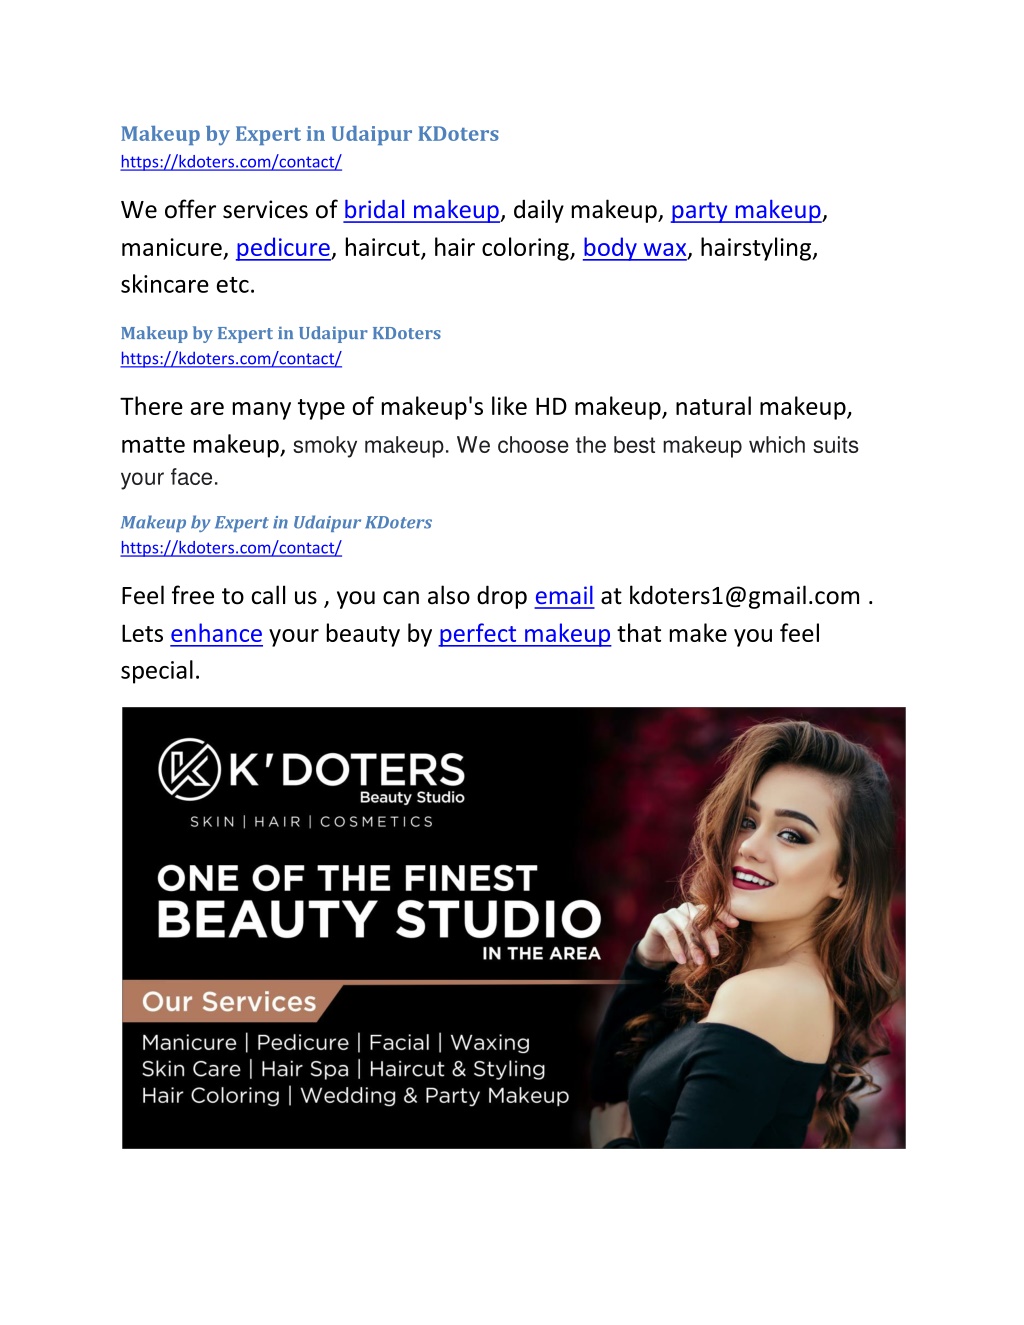This screenshot has height=1325, width=1024.
Task: Click the second bold Makeup by Expert heading
Action: click(280, 333)
